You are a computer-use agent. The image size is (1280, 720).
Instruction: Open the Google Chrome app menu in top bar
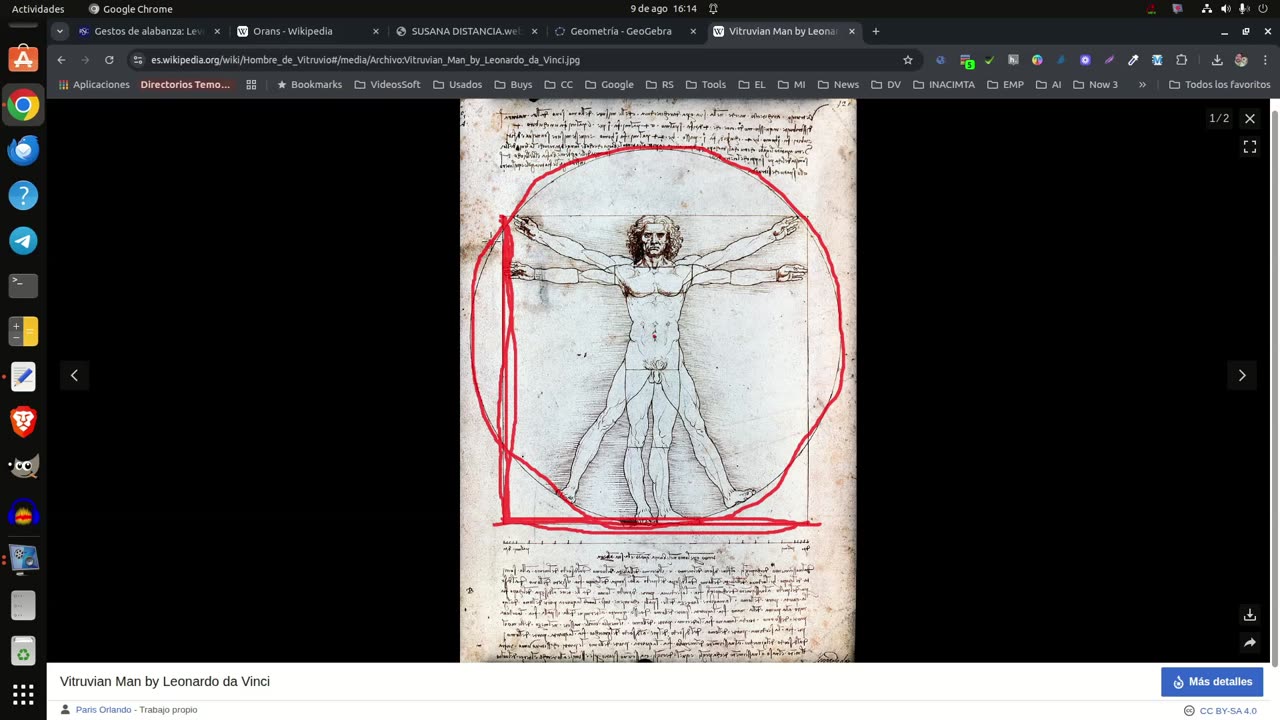click(x=131, y=9)
